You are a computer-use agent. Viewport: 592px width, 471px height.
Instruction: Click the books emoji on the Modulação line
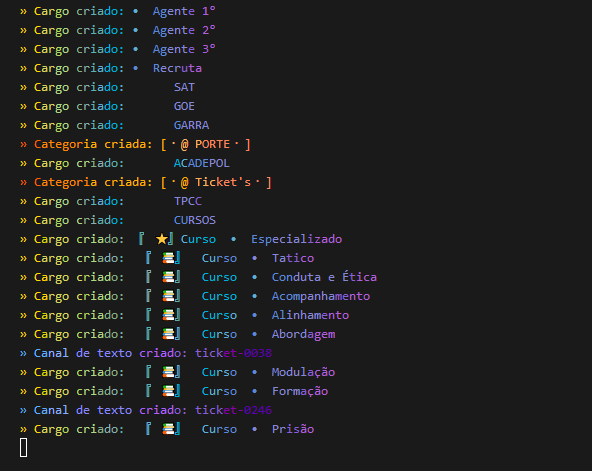tap(168, 372)
